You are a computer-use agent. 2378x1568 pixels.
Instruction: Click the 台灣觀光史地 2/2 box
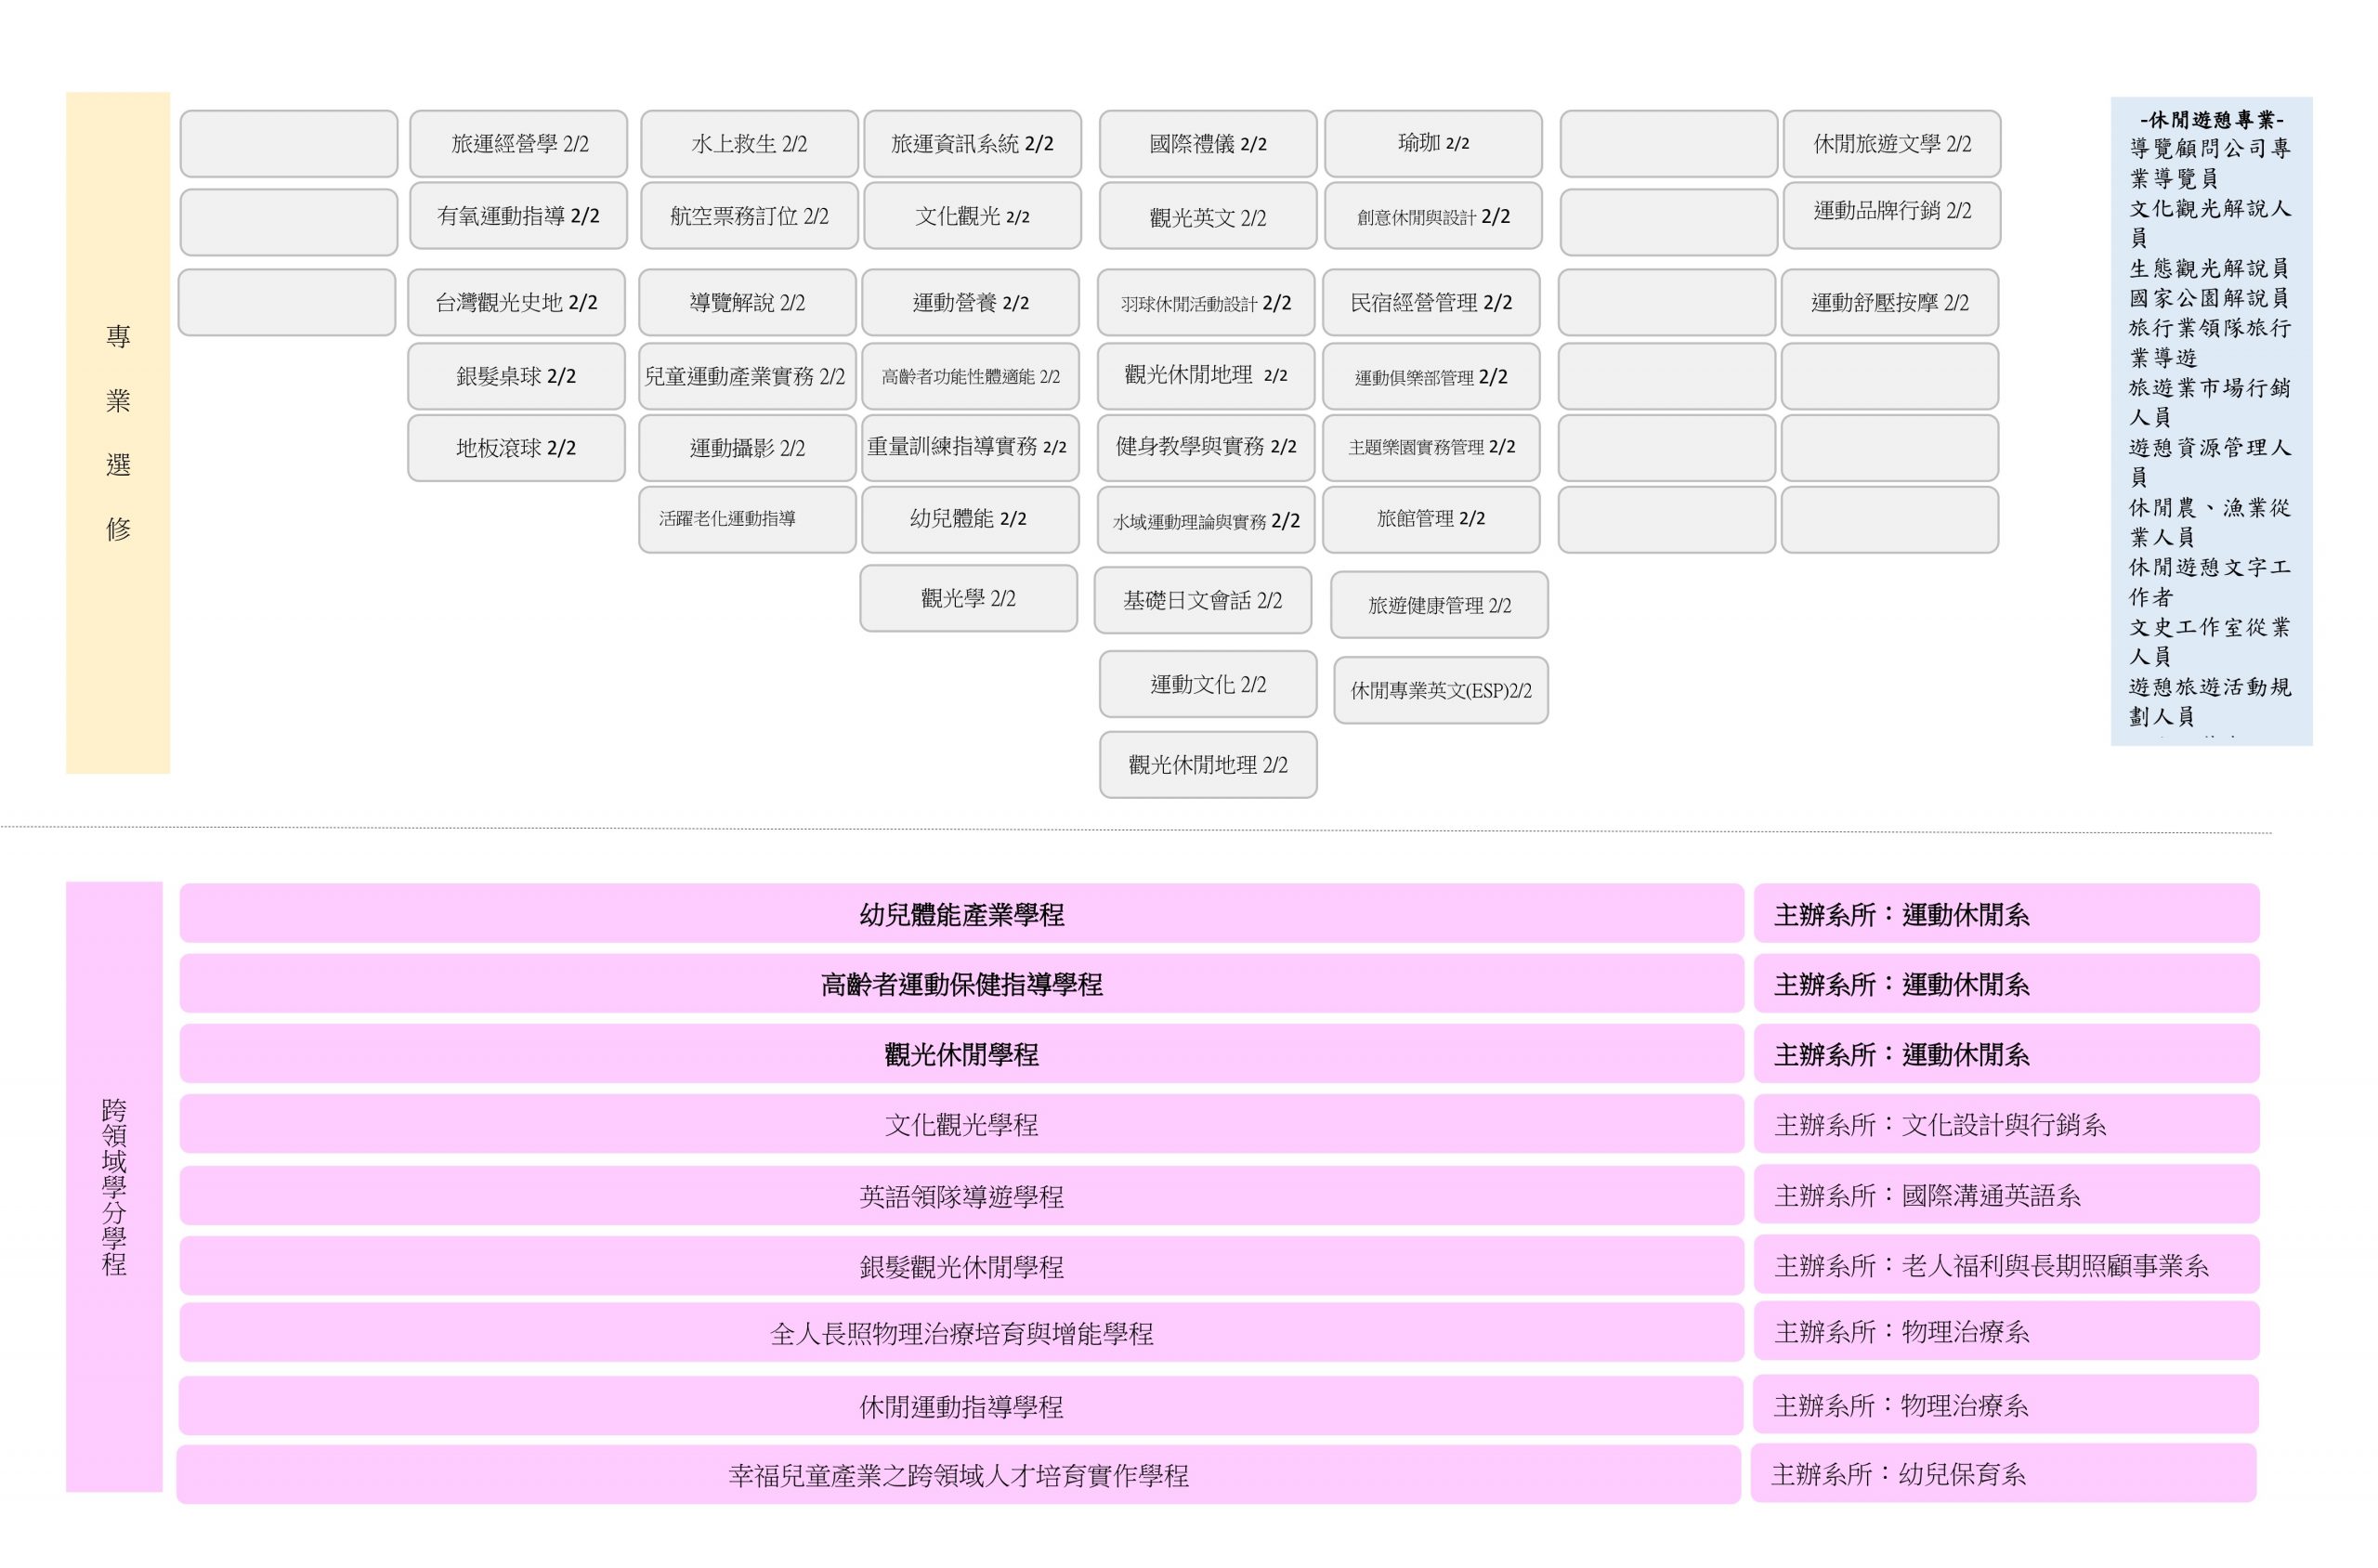click(x=517, y=302)
